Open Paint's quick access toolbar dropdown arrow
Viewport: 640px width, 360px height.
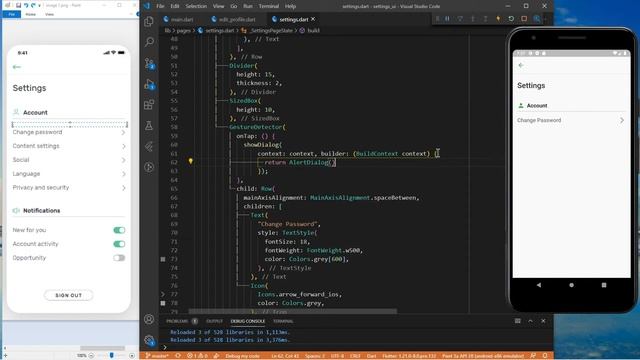(39, 5)
